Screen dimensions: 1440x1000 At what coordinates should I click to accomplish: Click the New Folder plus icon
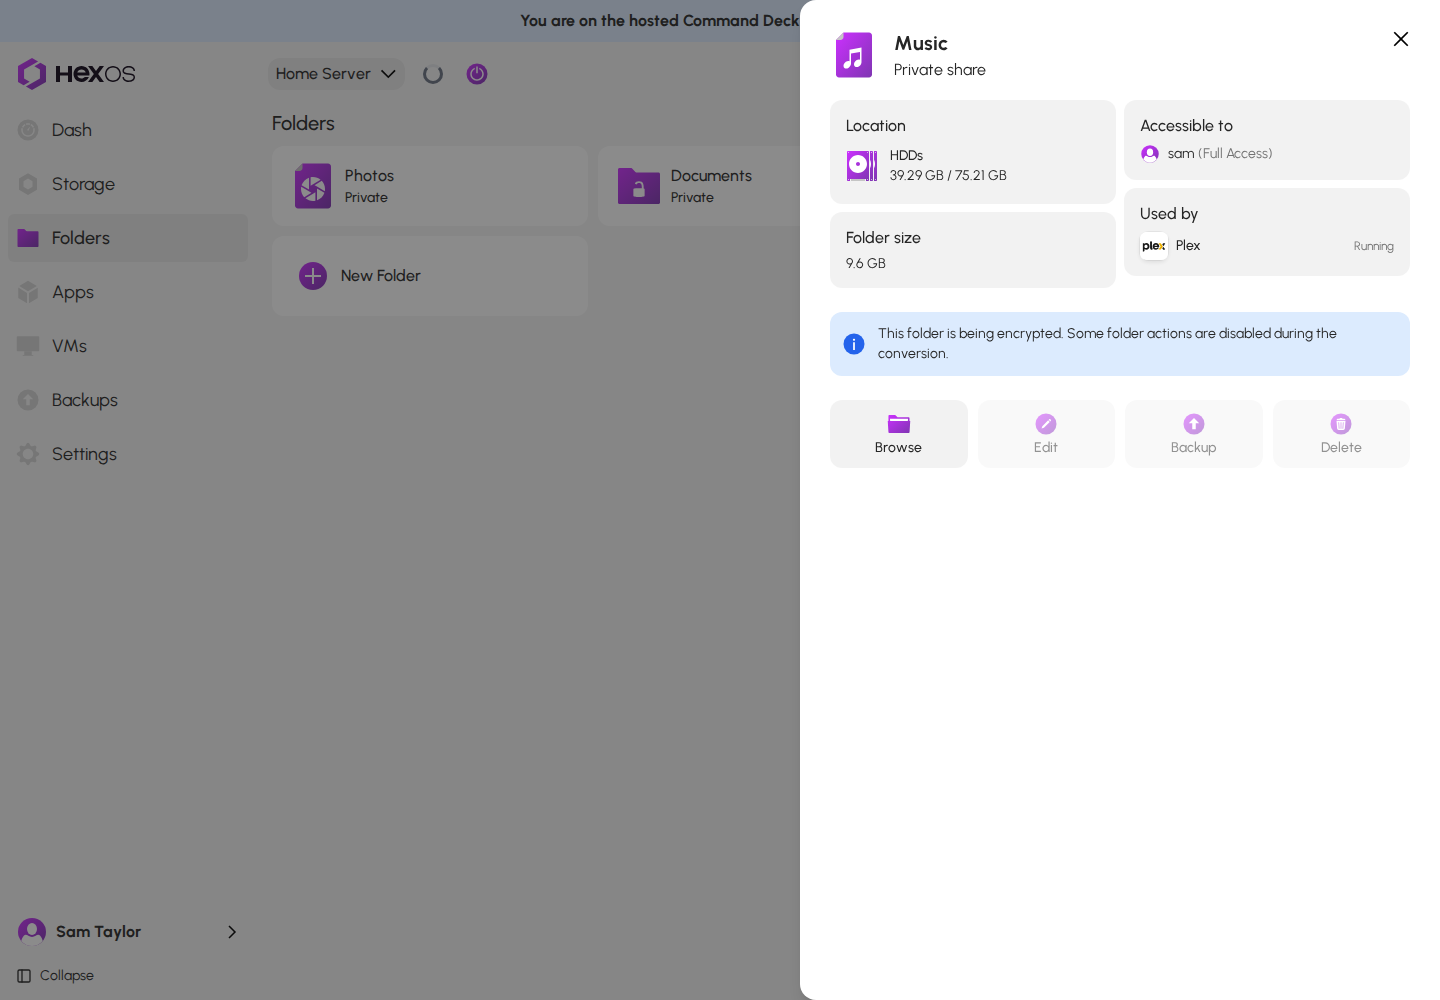click(313, 276)
